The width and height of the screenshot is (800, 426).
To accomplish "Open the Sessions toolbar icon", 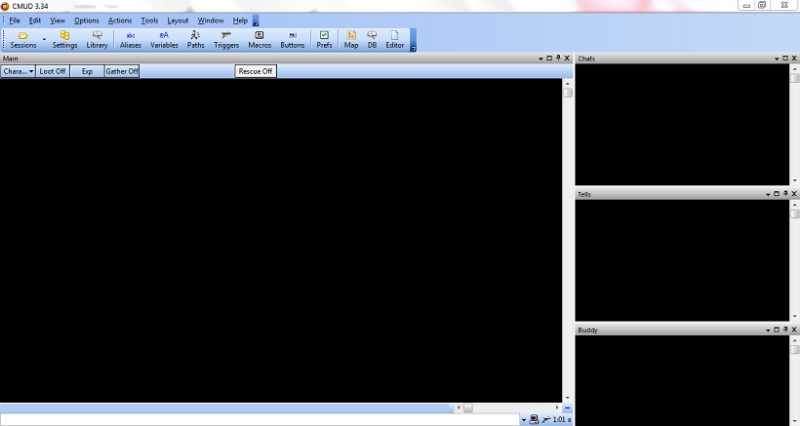I will coord(23,39).
